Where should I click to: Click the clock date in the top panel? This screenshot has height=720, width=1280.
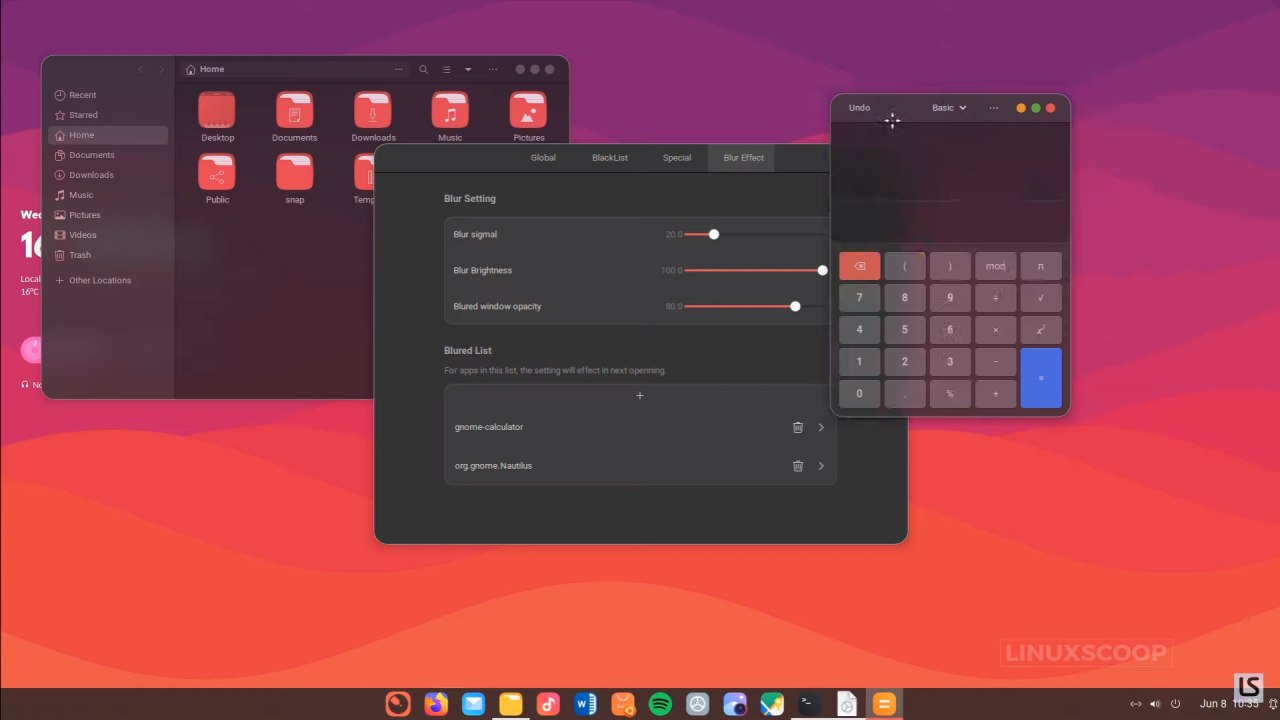1228,704
